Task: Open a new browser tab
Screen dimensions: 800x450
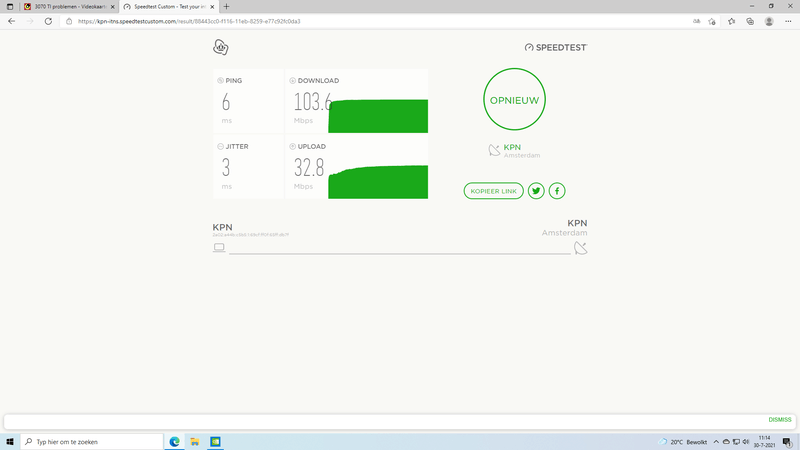Action: pyautogui.click(x=227, y=7)
